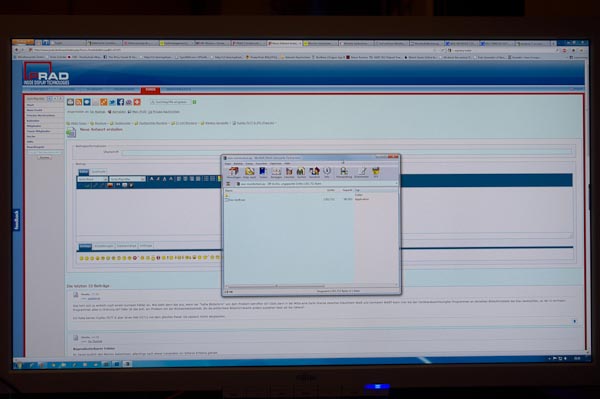
Task: Click into the Überschrift heading field
Action: pyautogui.click(x=347, y=152)
